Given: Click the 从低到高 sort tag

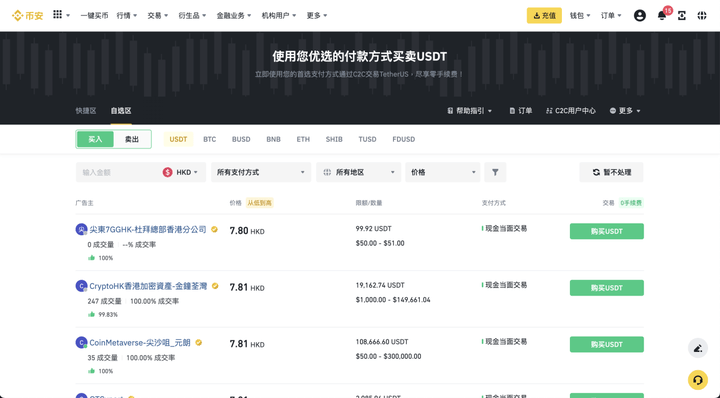Looking at the screenshot, I should click(x=259, y=203).
